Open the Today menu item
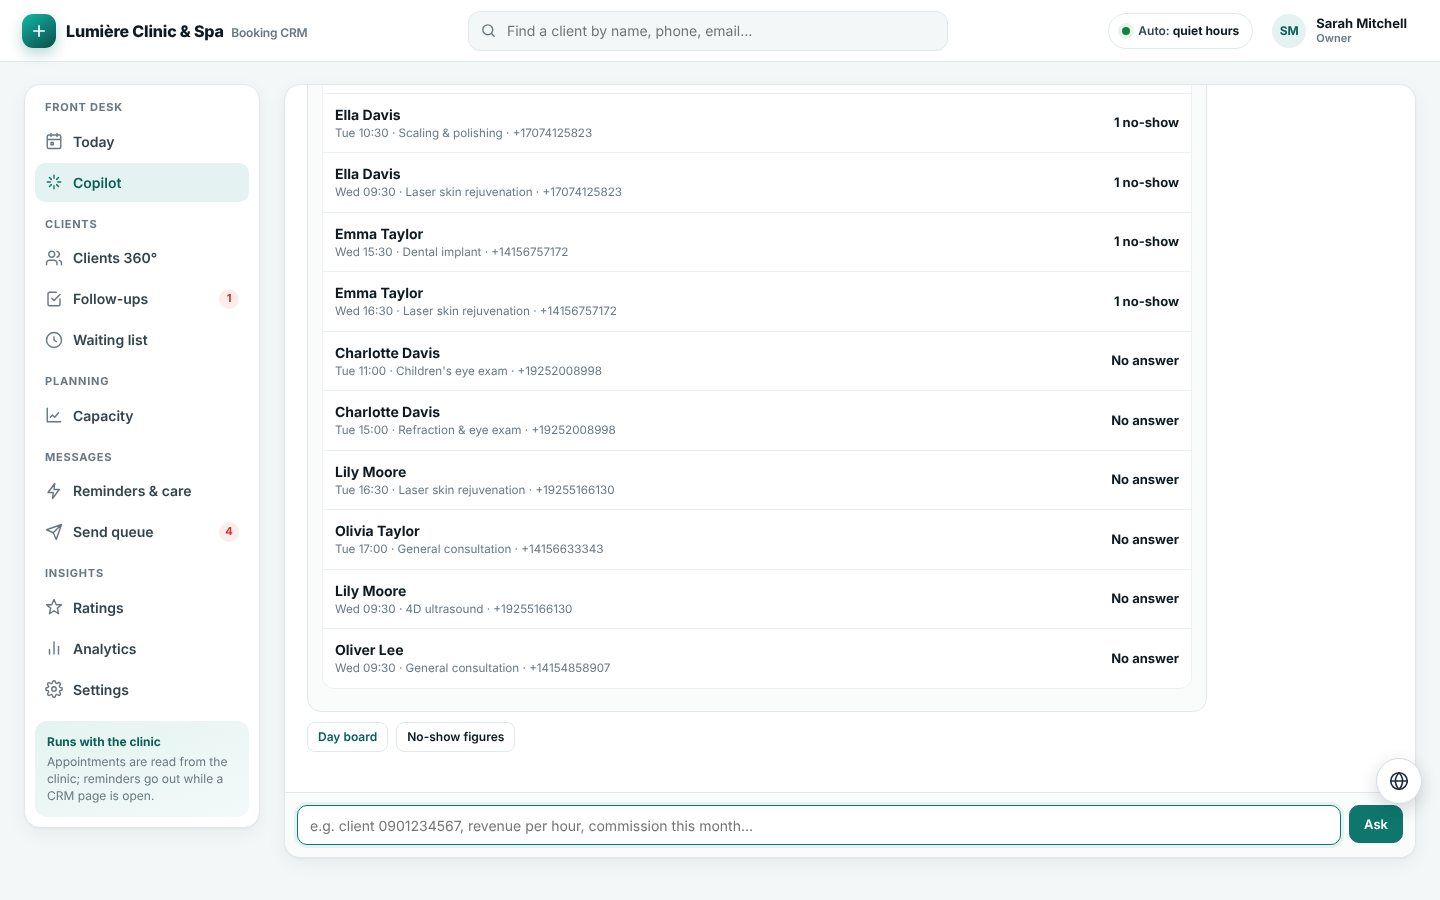1440x900 pixels. 142,142
